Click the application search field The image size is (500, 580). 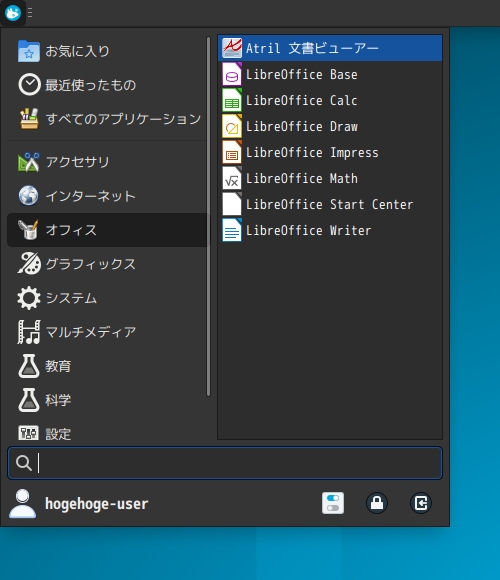coord(225,463)
